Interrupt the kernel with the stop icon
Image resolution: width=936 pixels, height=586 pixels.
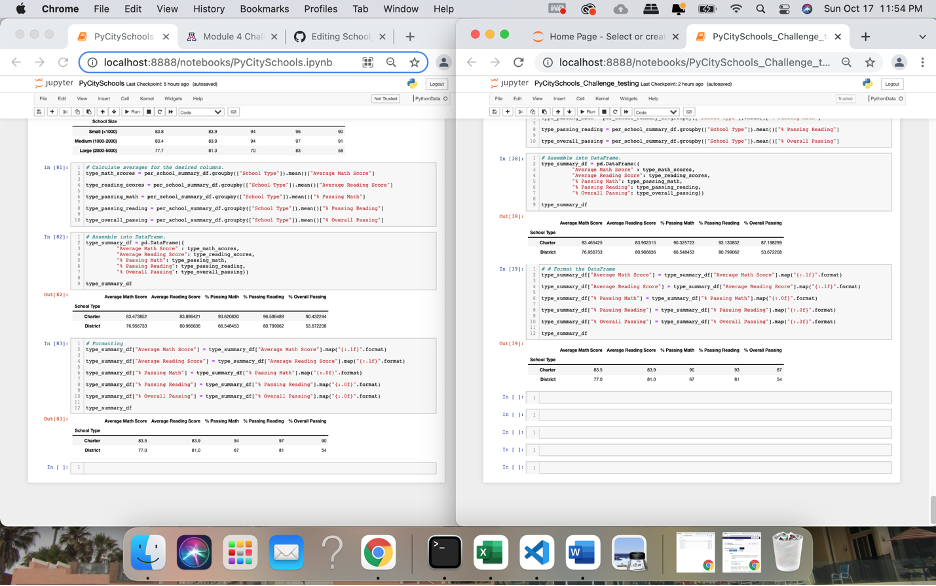150,112
